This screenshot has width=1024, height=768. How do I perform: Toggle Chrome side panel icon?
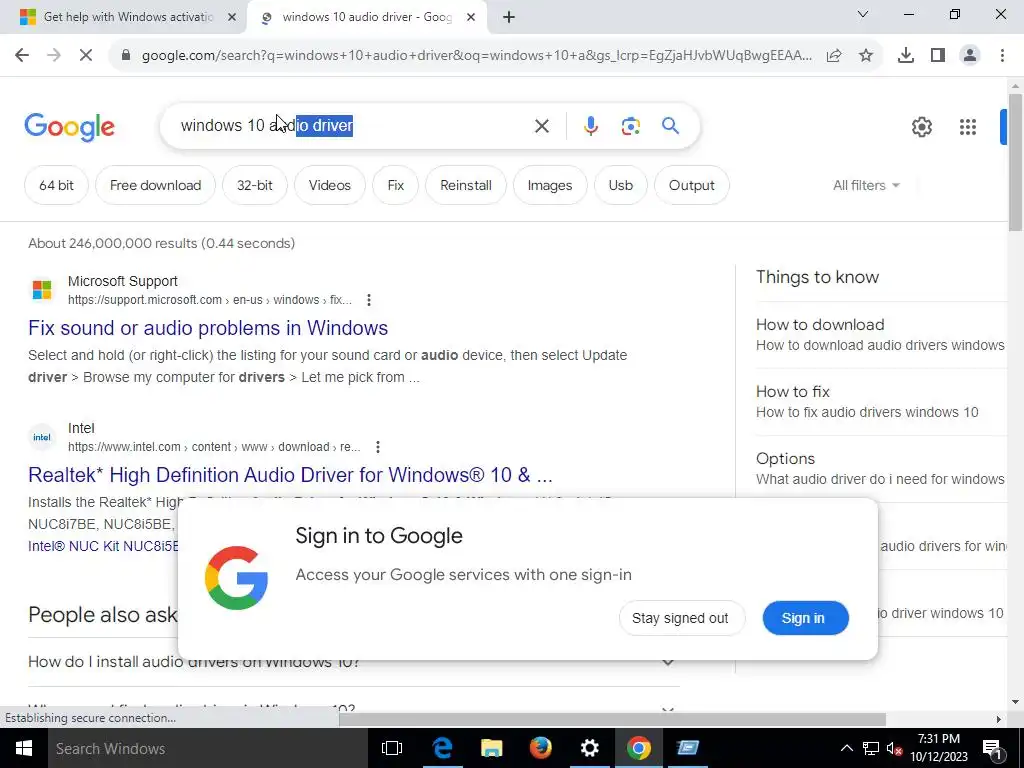[938, 56]
